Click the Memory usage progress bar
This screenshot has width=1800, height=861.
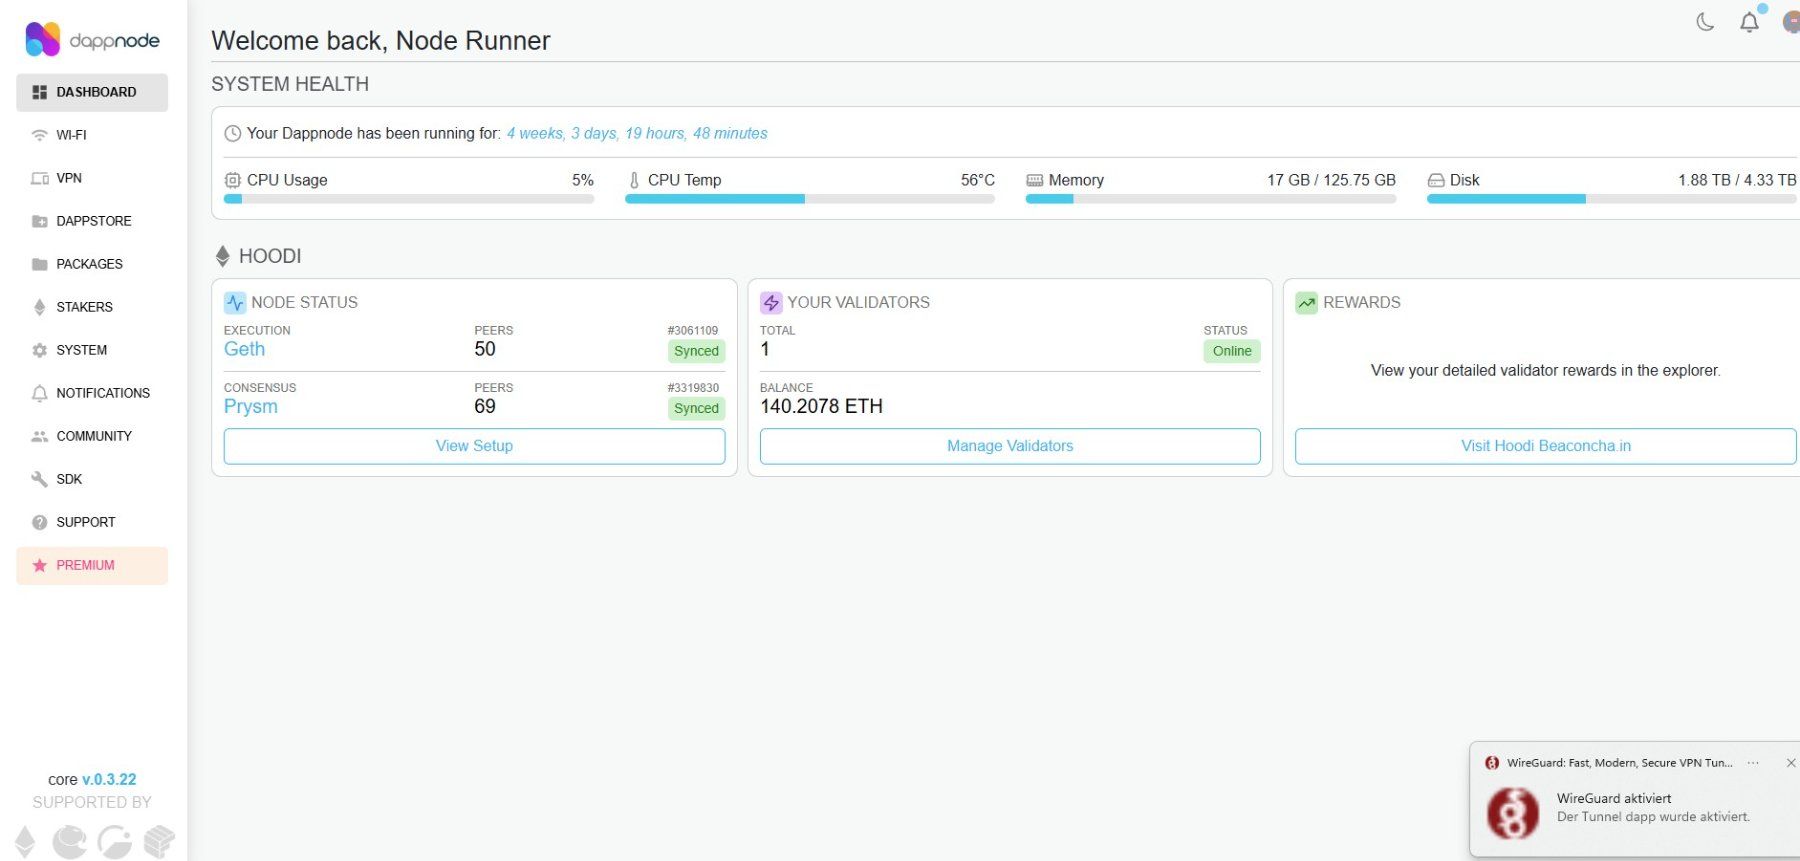point(1211,199)
